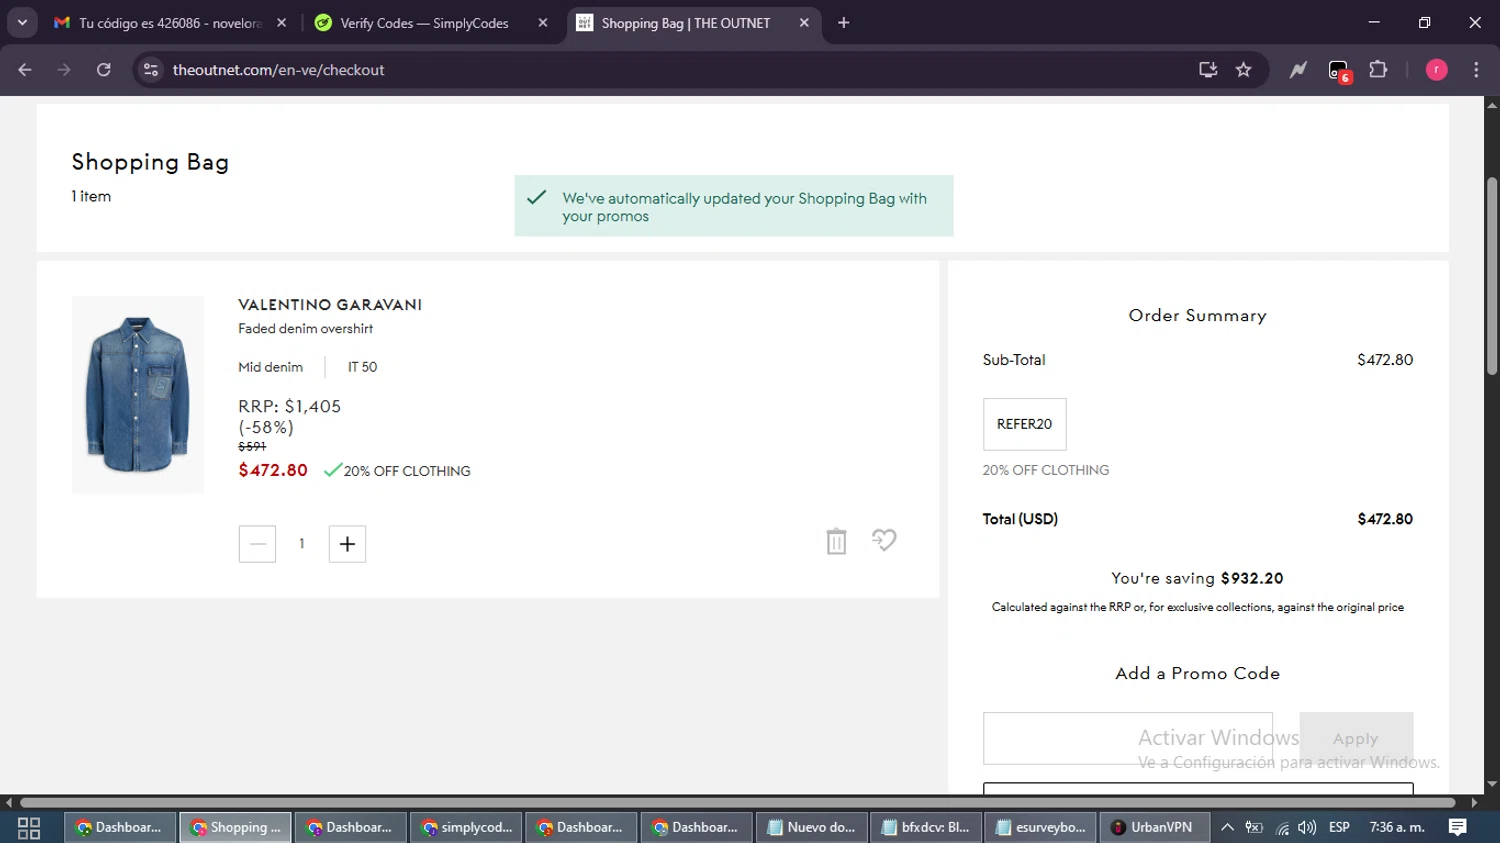Open UrbanVPN taskbar app

(1153, 828)
